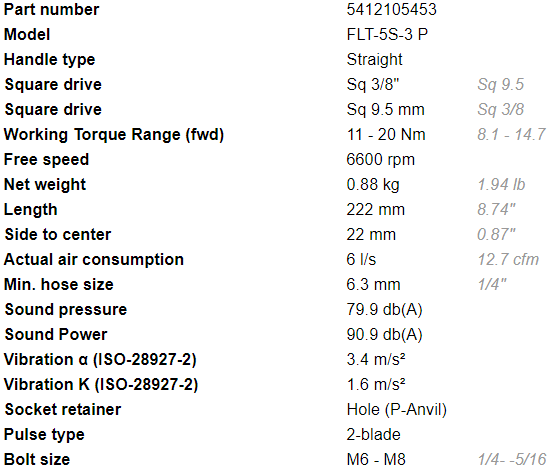Screen dimensions: 548x468
Task: Click the 222 mm length value
Action: click(376, 210)
